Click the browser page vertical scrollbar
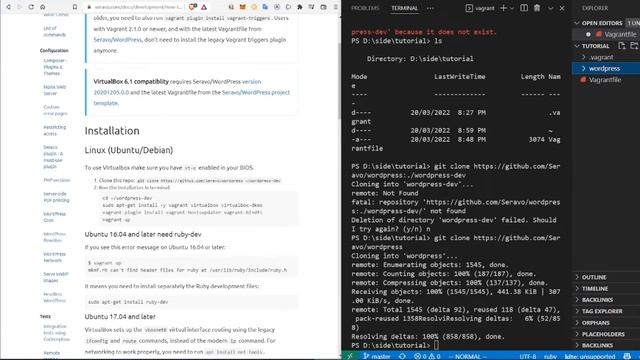The image size is (640, 360). coord(339,80)
